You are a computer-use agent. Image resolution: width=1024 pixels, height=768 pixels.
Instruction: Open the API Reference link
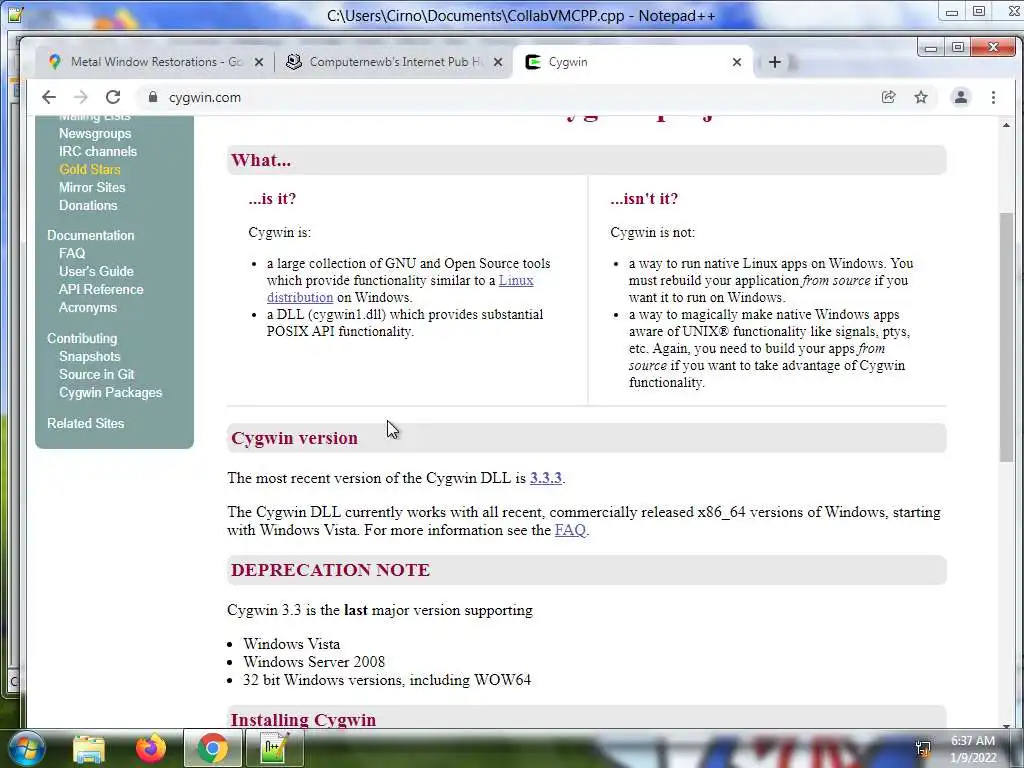101,289
